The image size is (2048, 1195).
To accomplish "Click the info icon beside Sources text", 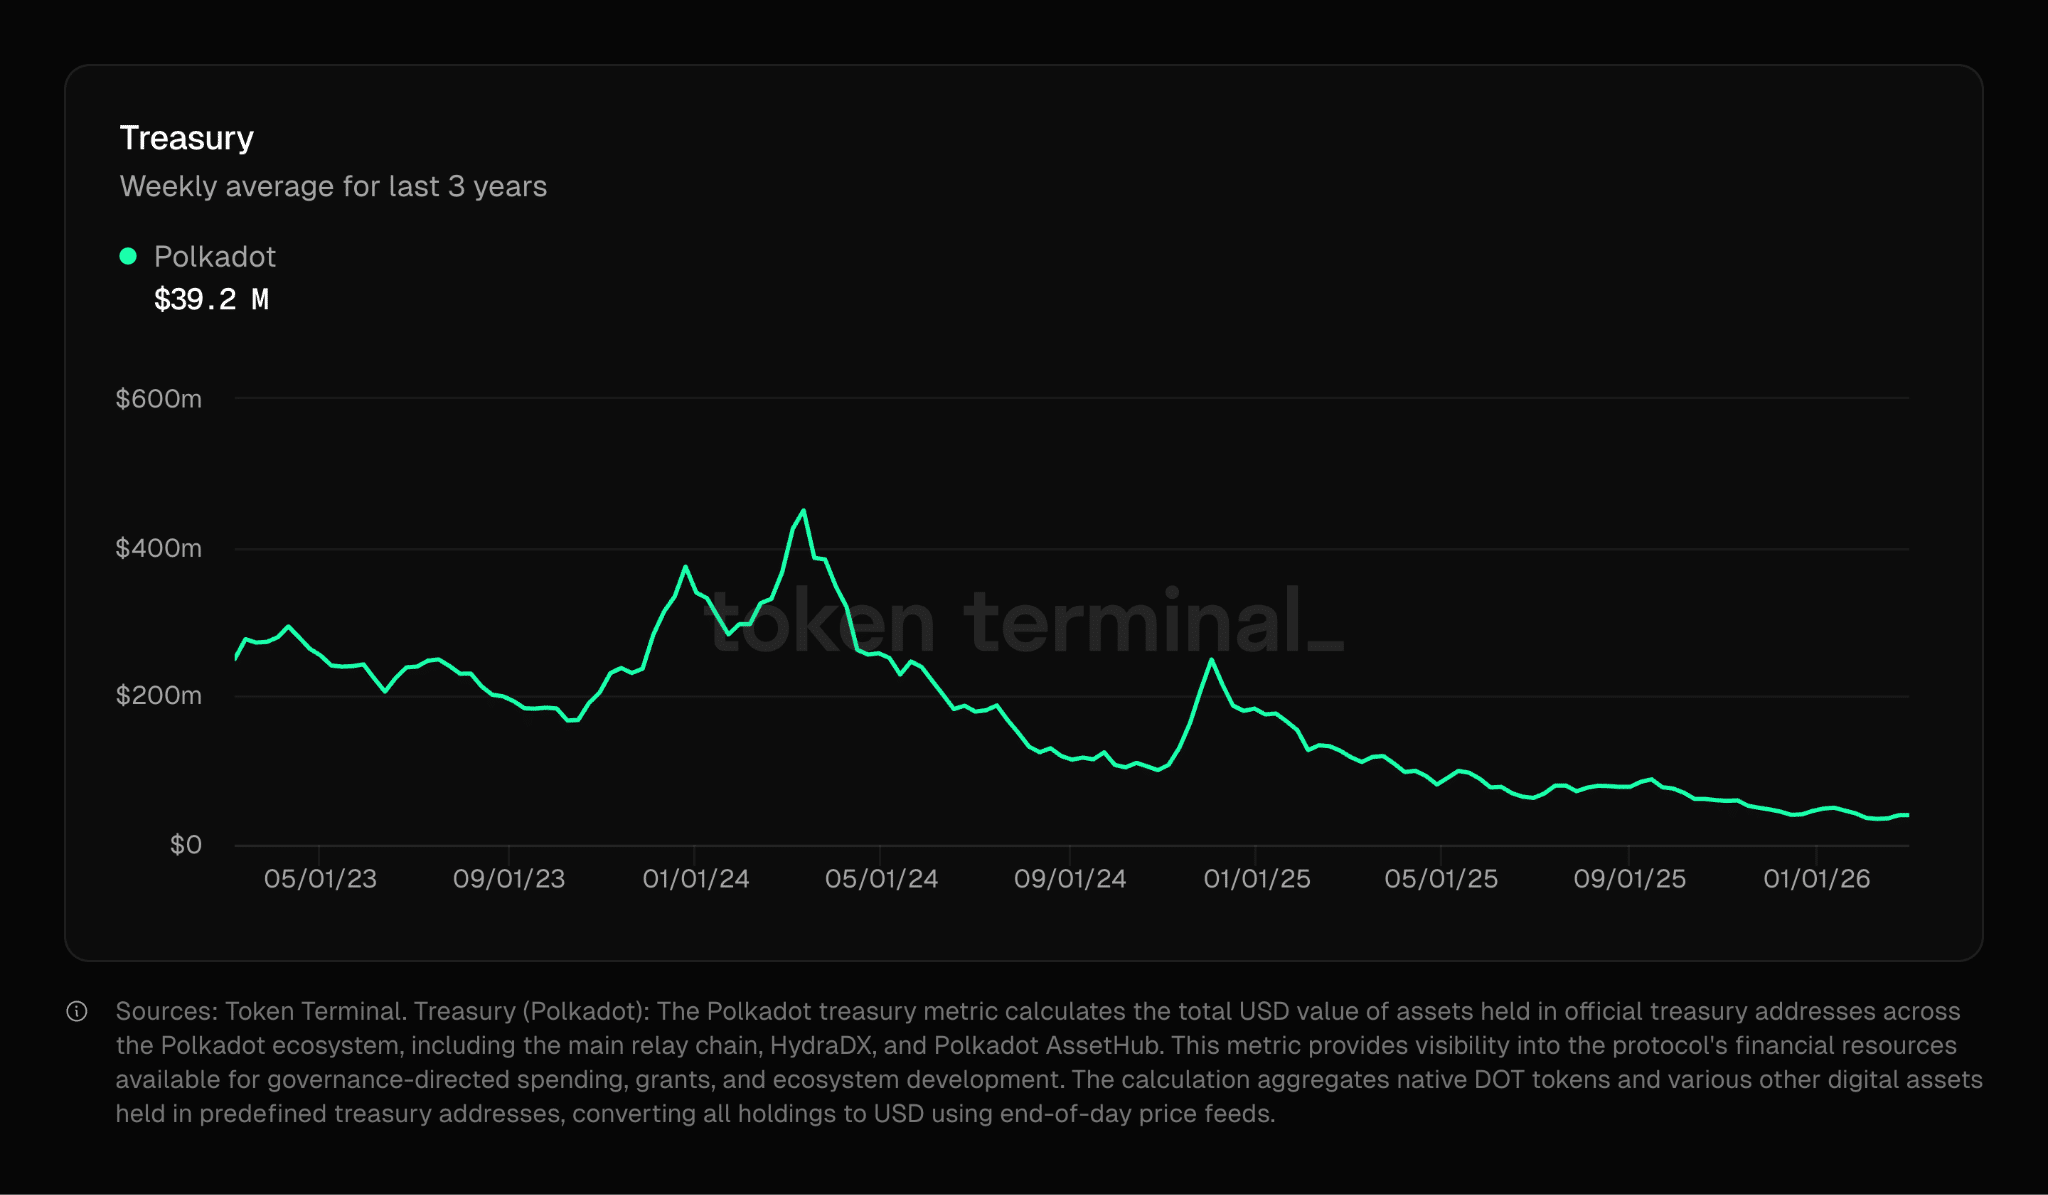I will pos(77,1011).
